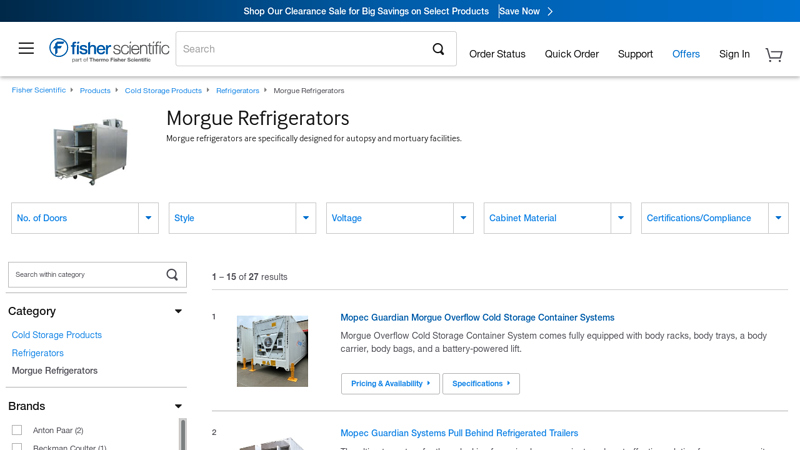Go to Refrigerators breadcrumb

(x=238, y=91)
